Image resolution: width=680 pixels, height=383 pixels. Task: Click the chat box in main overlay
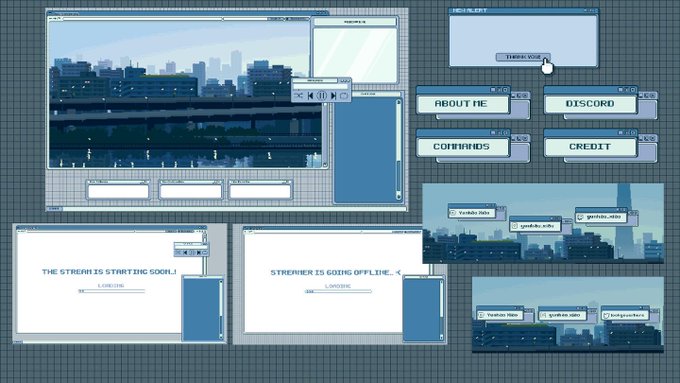click(x=365, y=150)
